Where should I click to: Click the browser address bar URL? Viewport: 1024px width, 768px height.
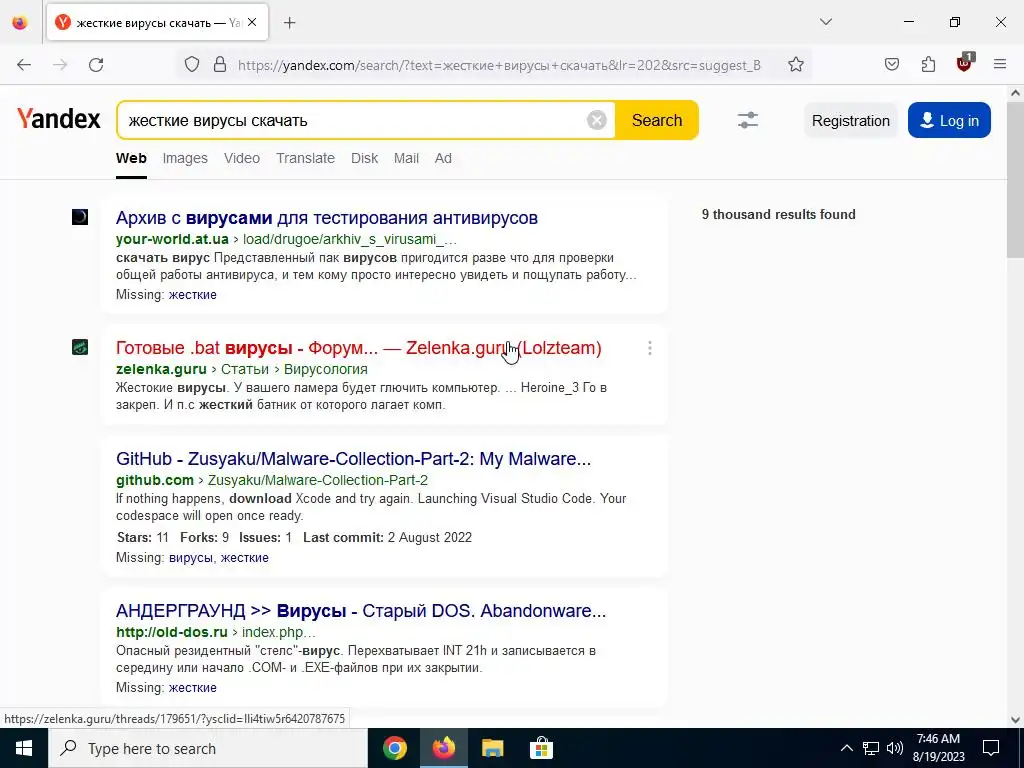pyautogui.click(x=499, y=65)
